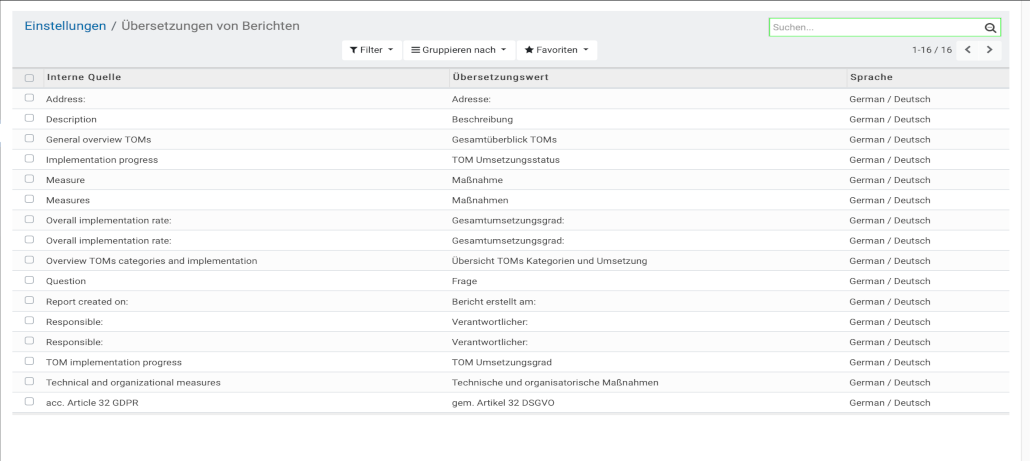Tick checkbox for acc. Article 32 GDPR

[29, 402]
